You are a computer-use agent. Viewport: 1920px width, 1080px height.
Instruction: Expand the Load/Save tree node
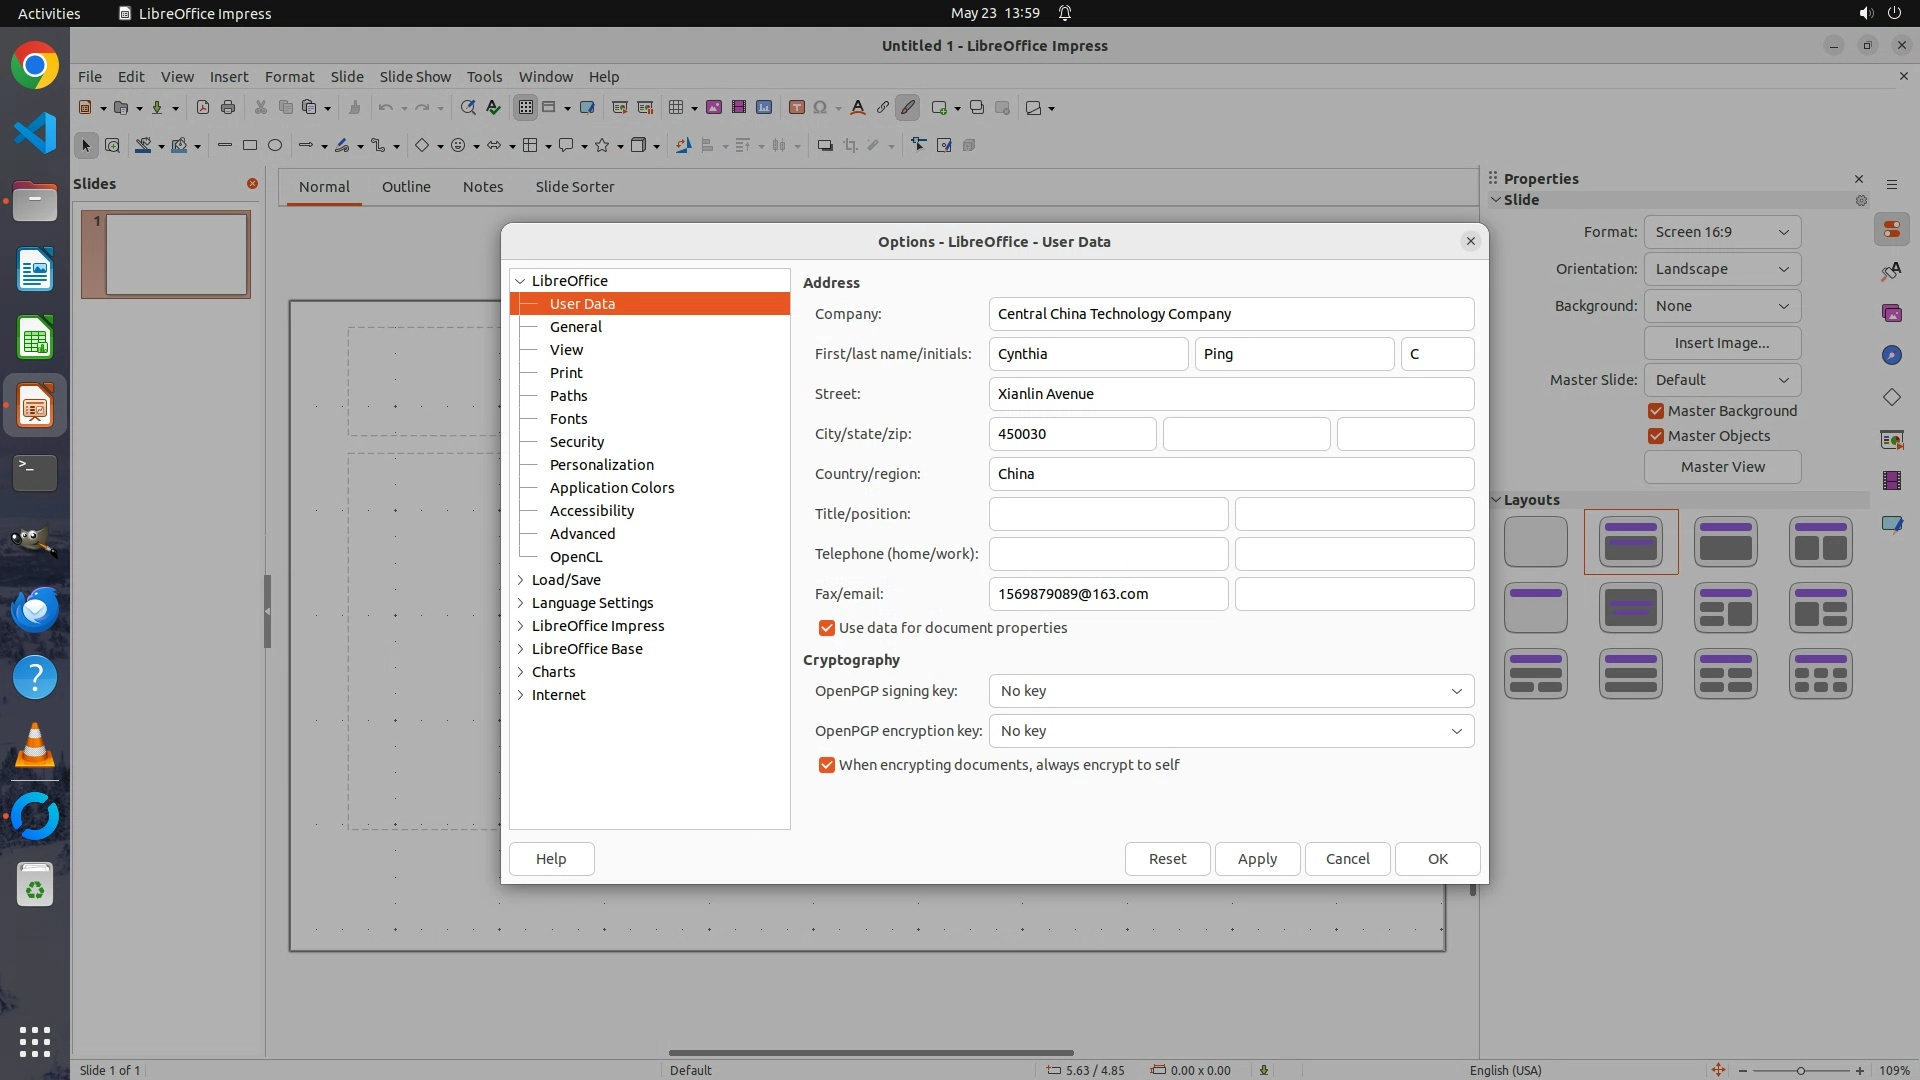coord(521,580)
